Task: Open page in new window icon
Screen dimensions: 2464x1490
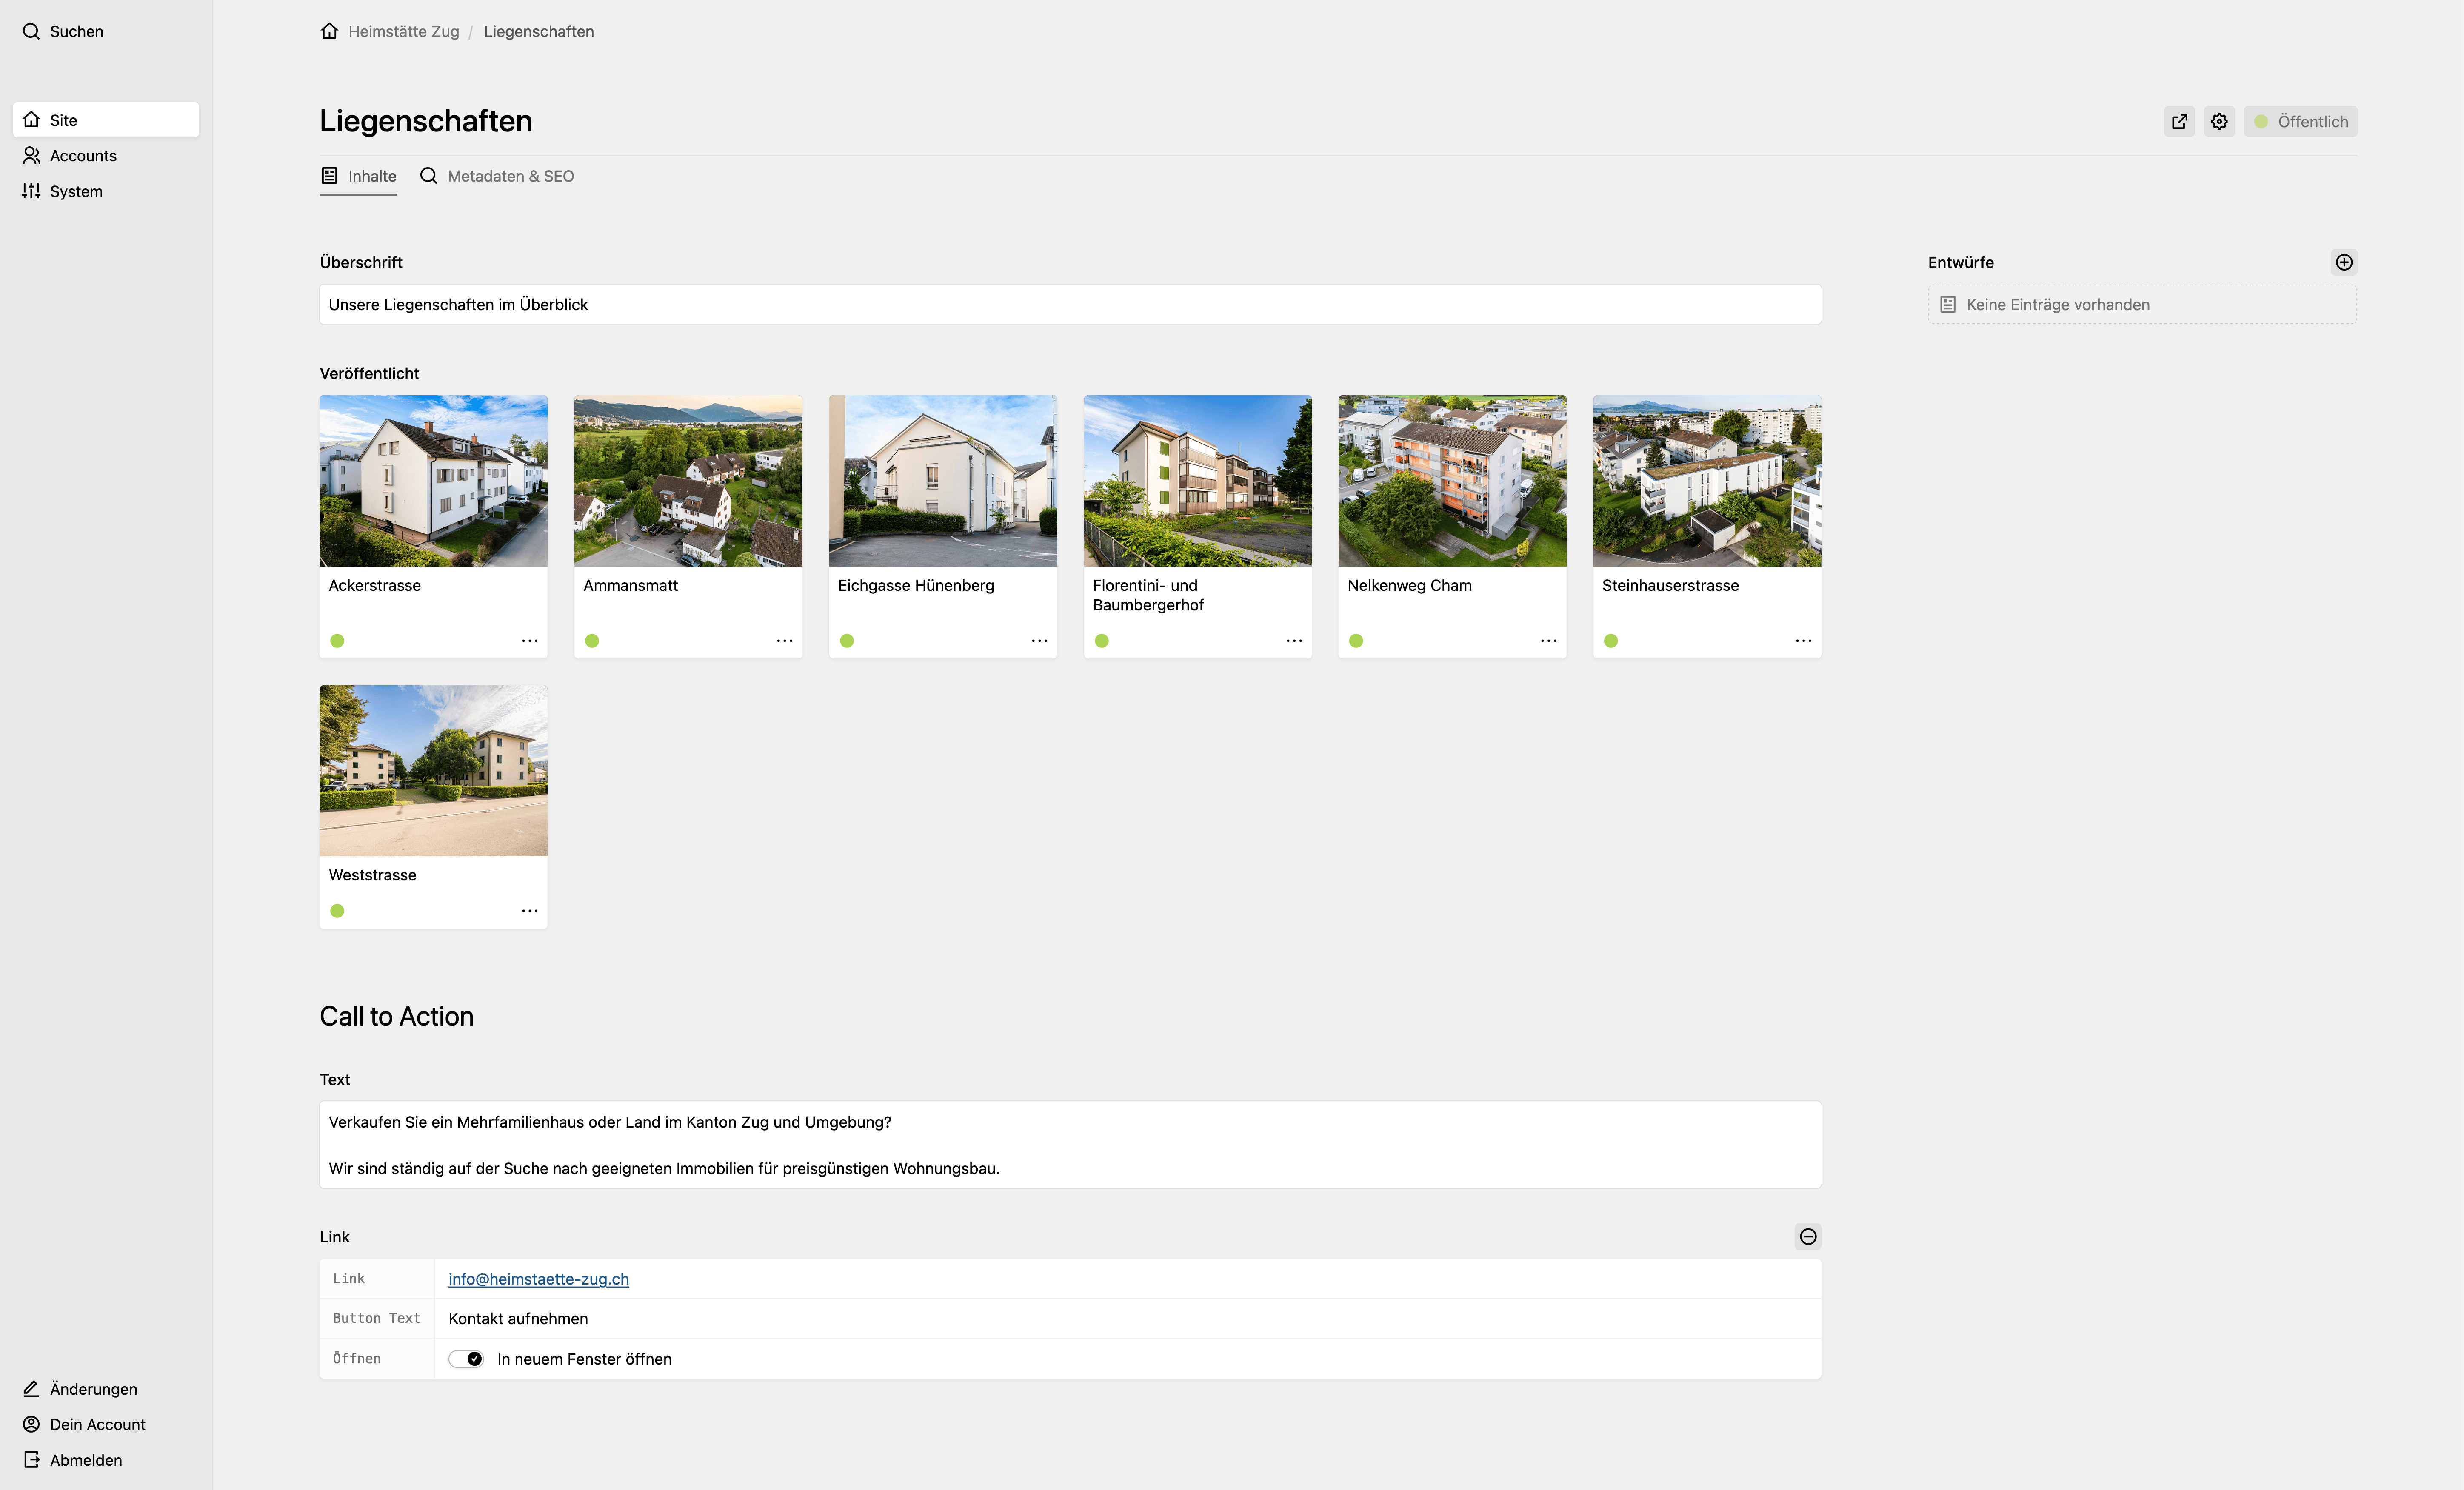Action: point(2179,122)
